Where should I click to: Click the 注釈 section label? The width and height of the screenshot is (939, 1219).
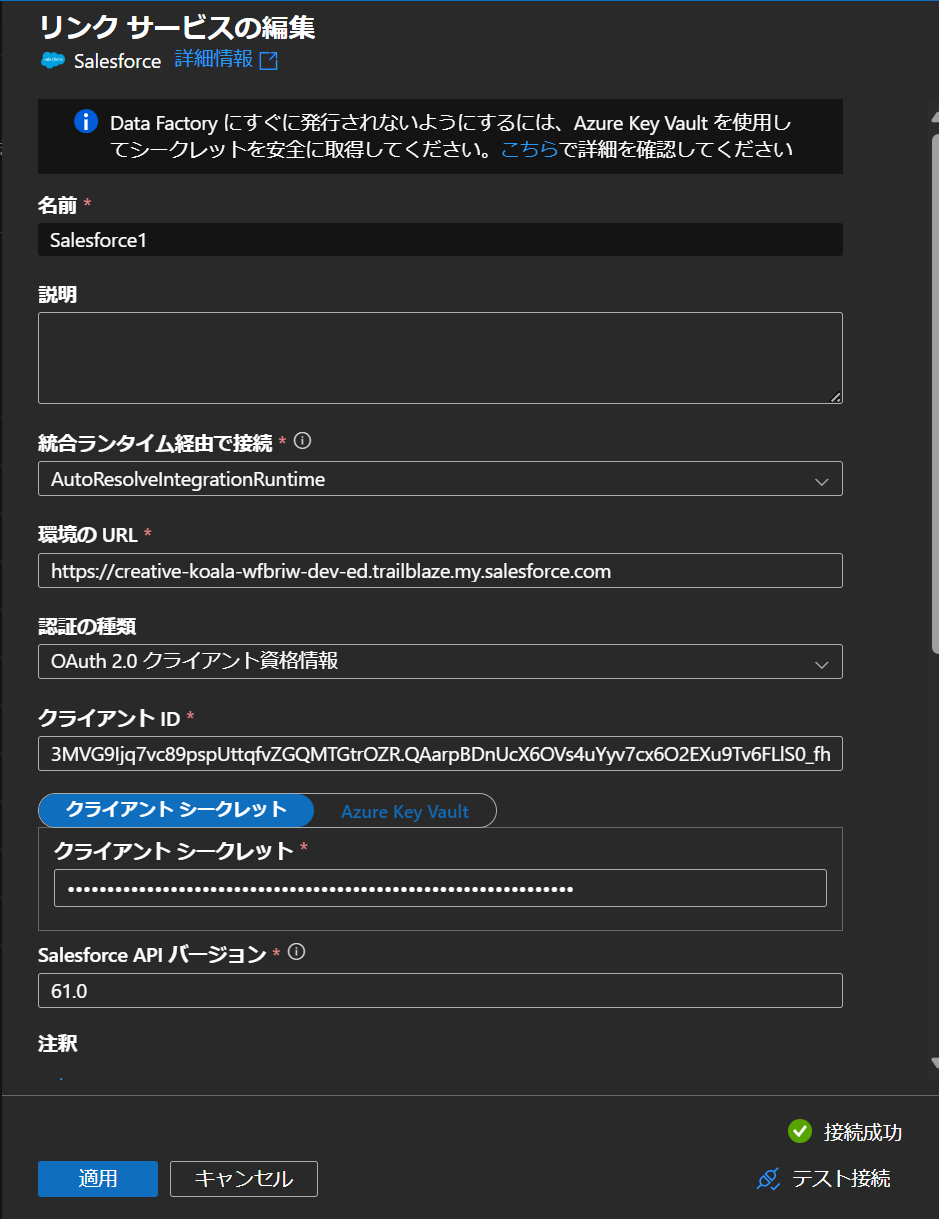point(57,1044)
